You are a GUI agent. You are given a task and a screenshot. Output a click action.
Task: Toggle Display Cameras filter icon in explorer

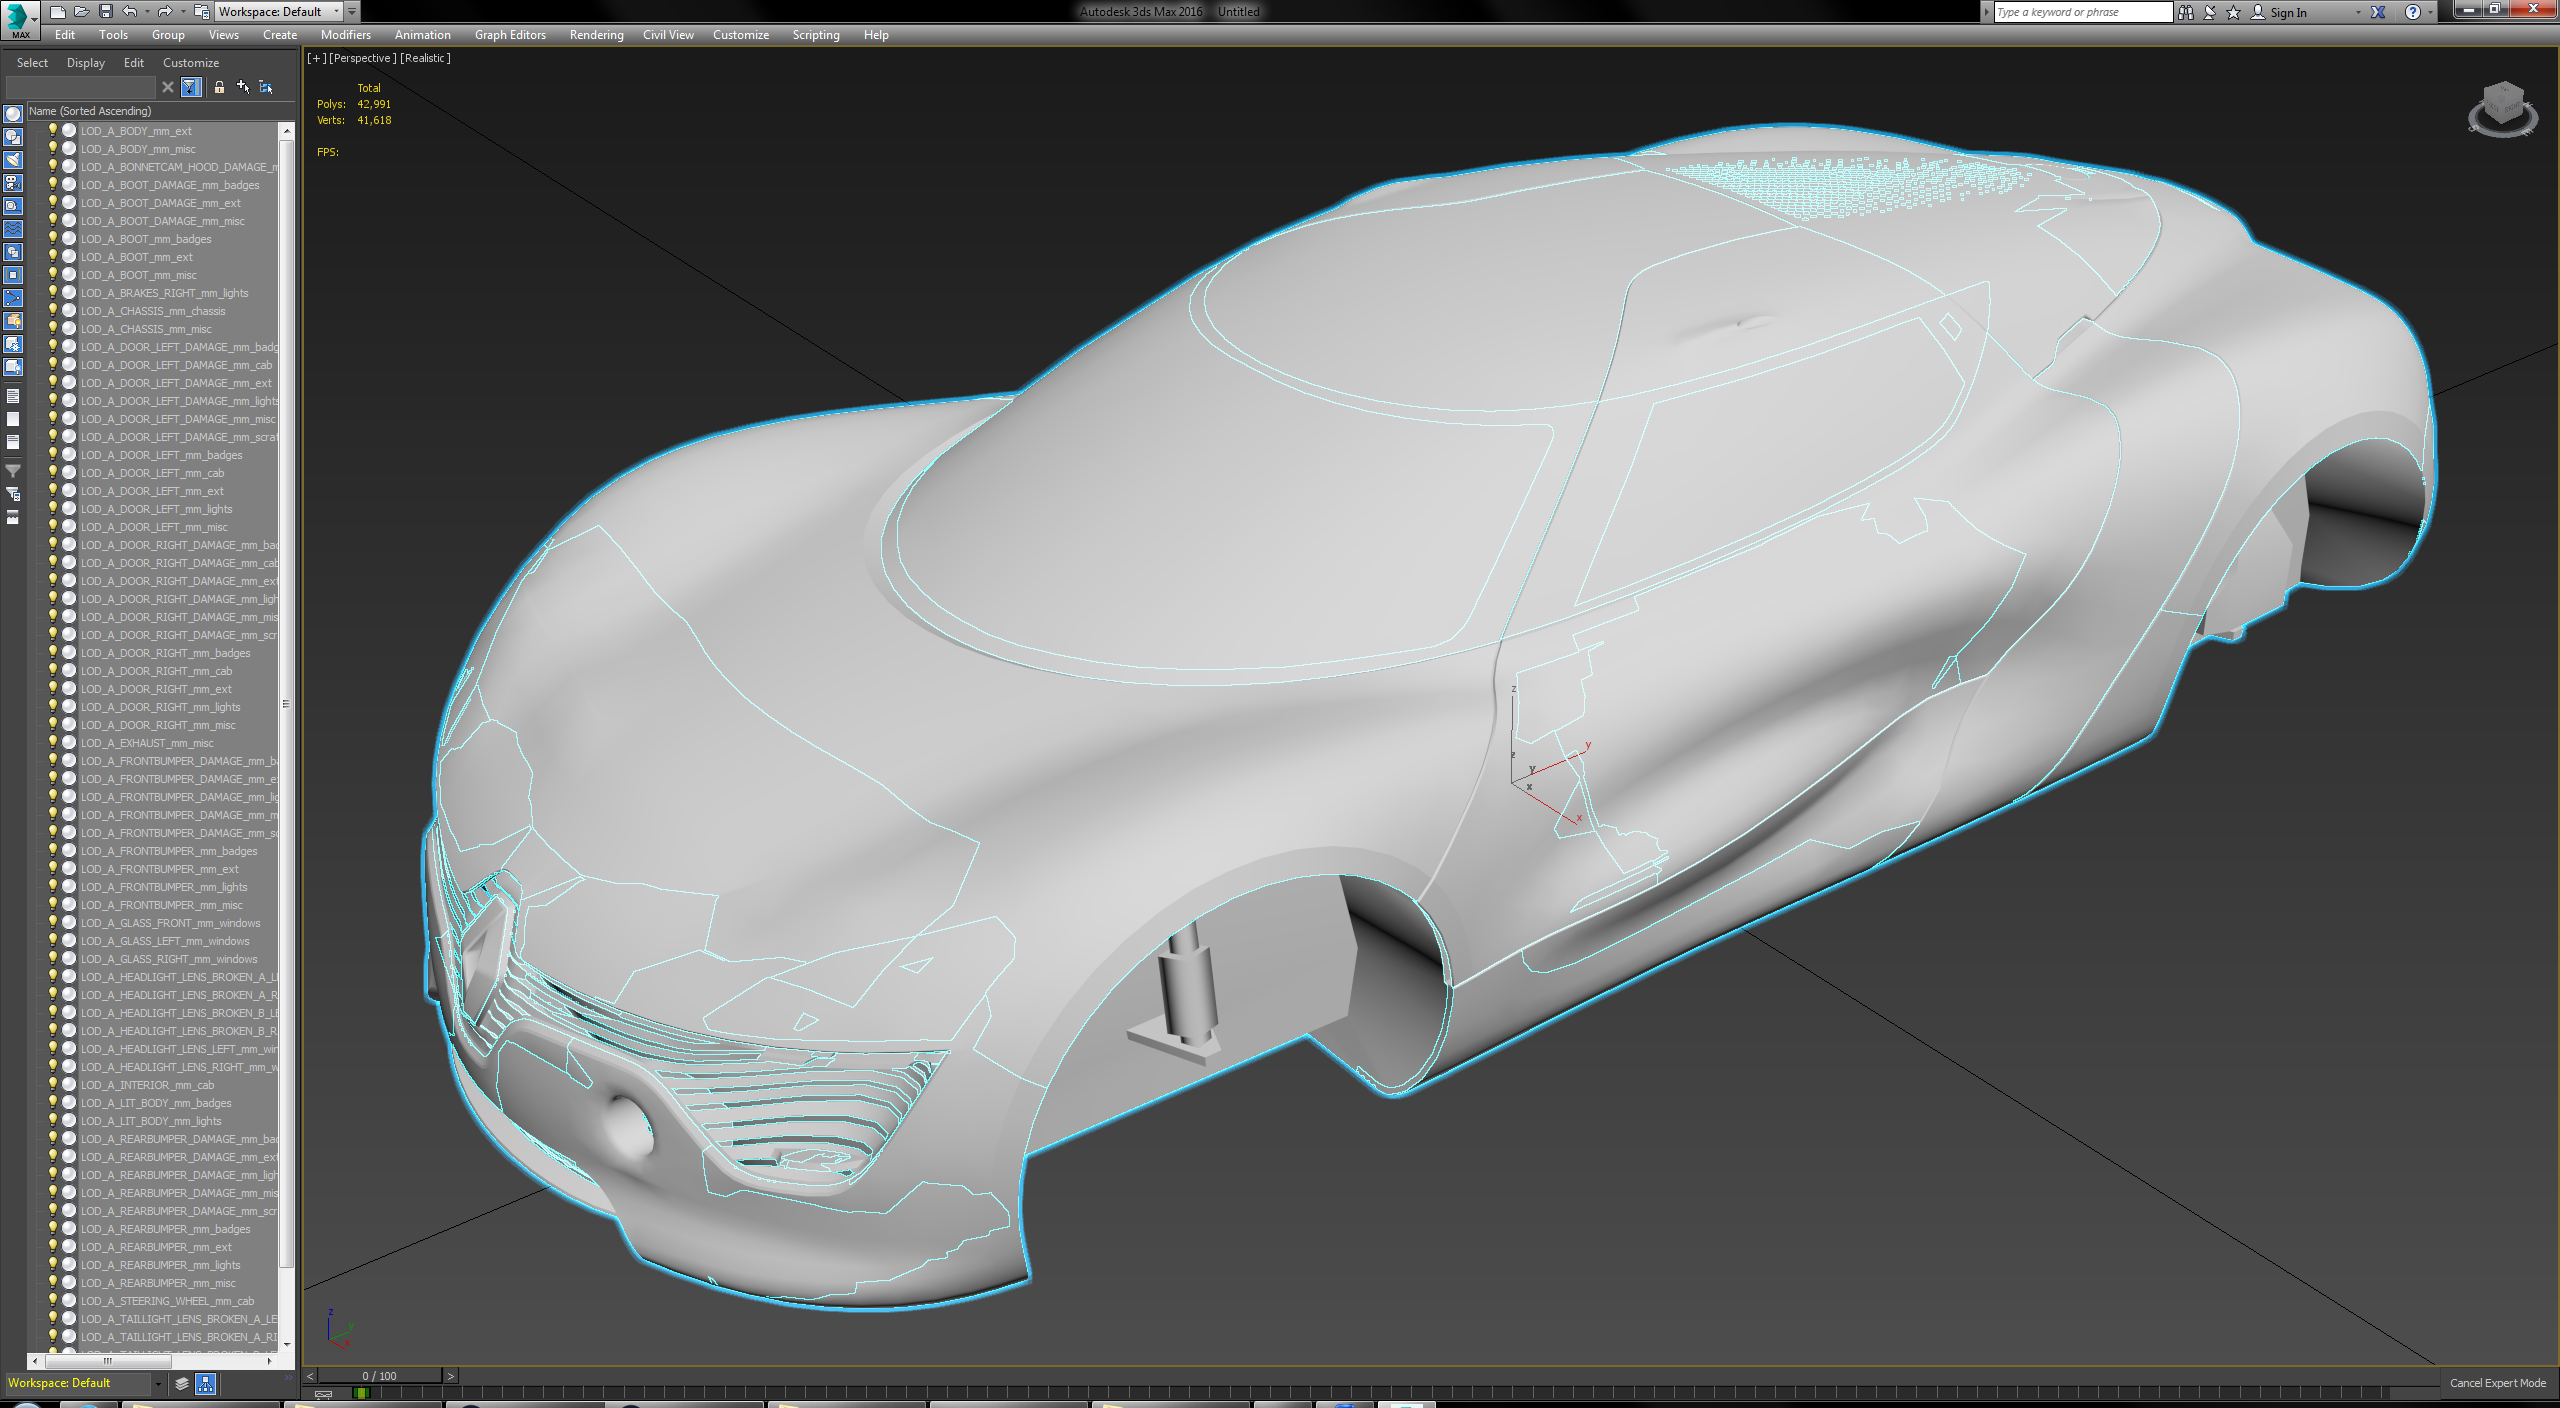(13, 183)
